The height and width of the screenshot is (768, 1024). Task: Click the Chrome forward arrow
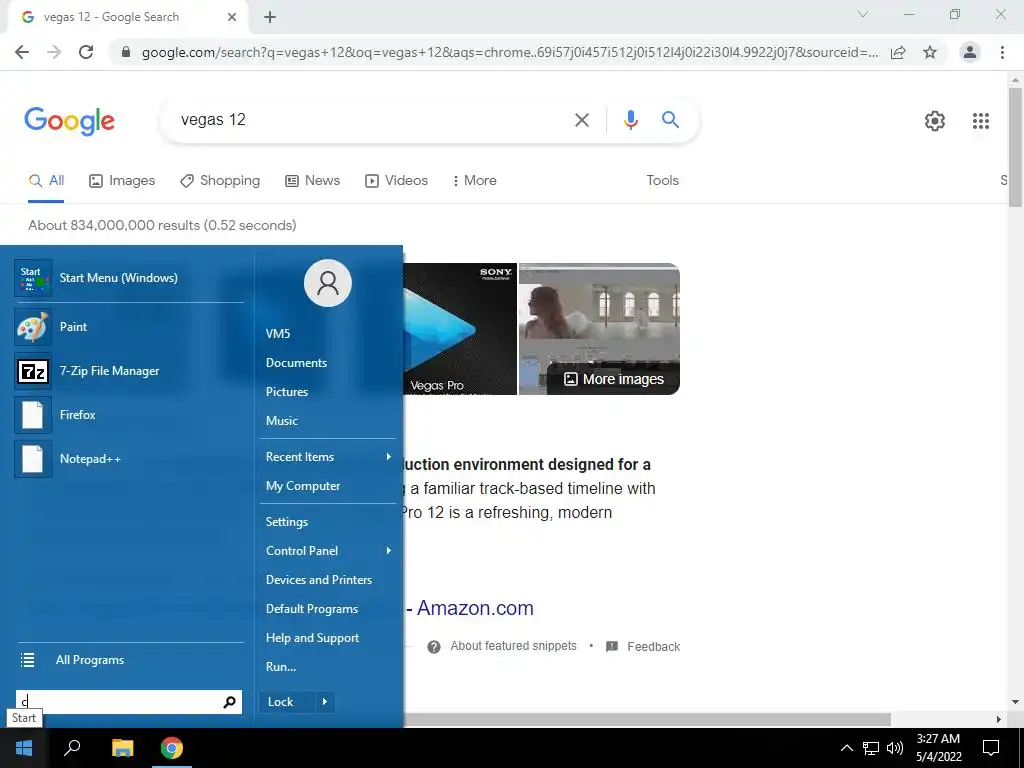(54, 52)
